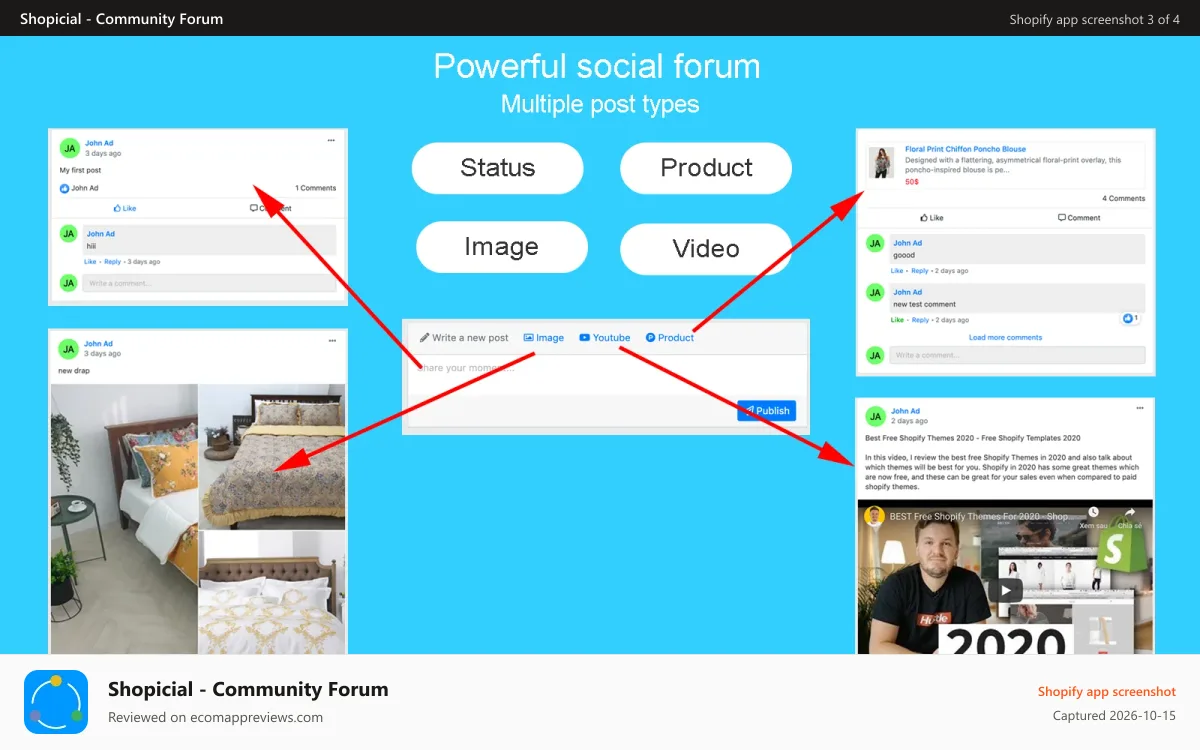Click 'Shopify app screenshot' orange label
This screenshot has width=1200, height=750.
tap(1107, 692)
